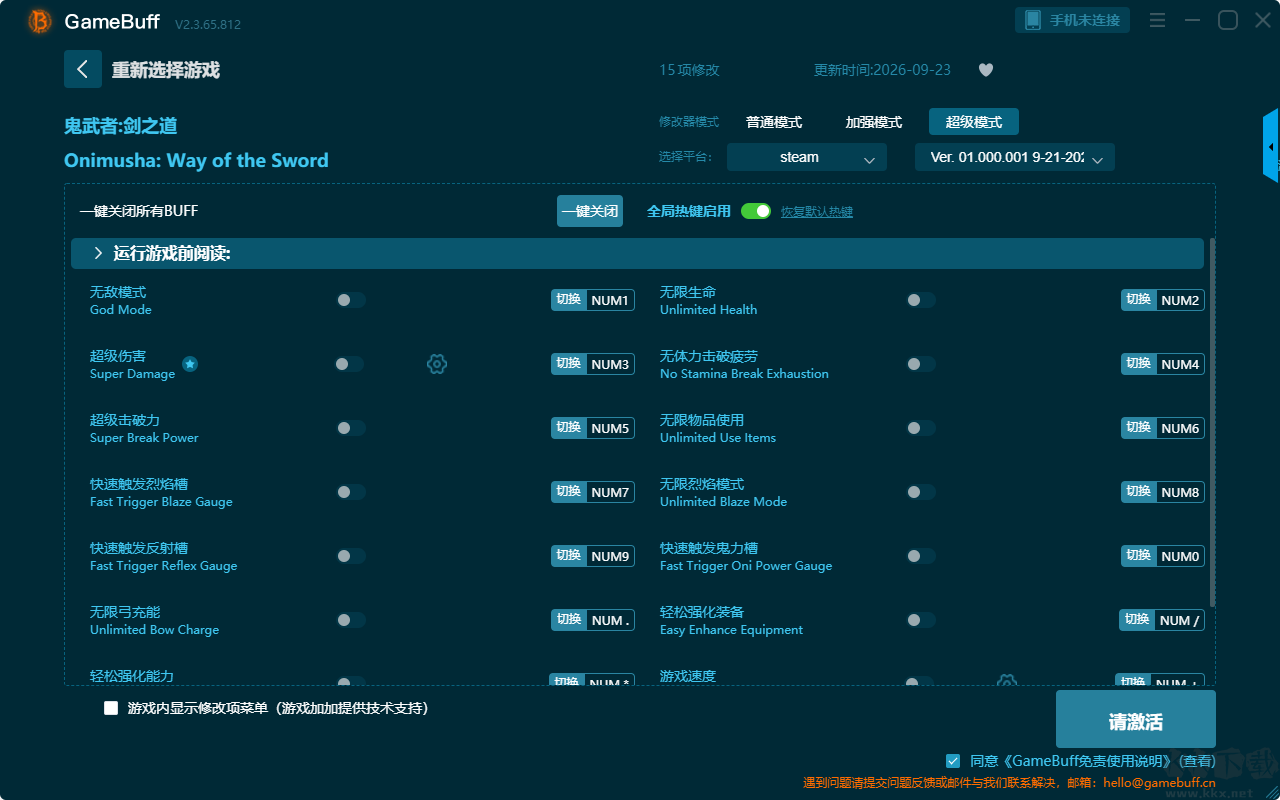The width and height of the screenshot is (1280, 800).
Task: Click the right edge side panel arrow
Action: click(x=1271, y=146)
